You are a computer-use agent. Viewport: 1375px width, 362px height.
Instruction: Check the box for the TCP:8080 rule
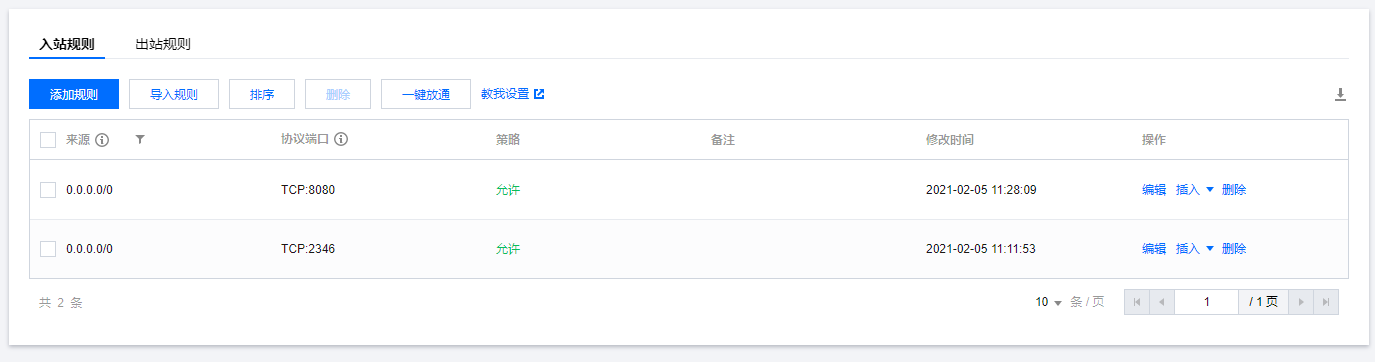[48, 190]
